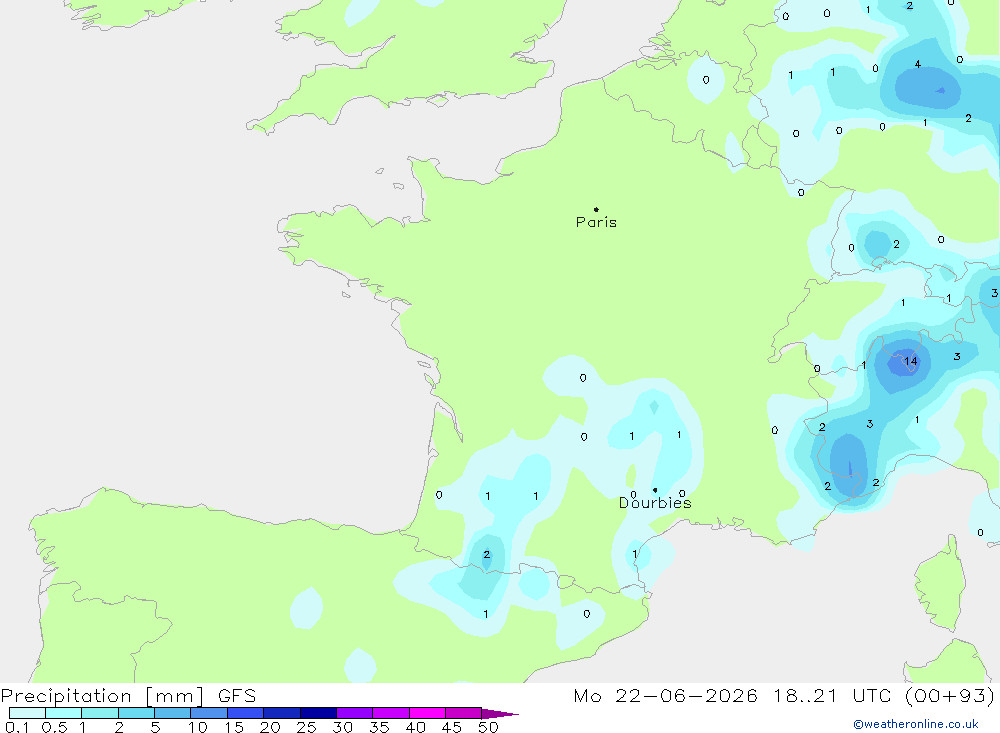
Task: Click the legend swatch between 40 and 45
Action: click(x=427, y=713)
